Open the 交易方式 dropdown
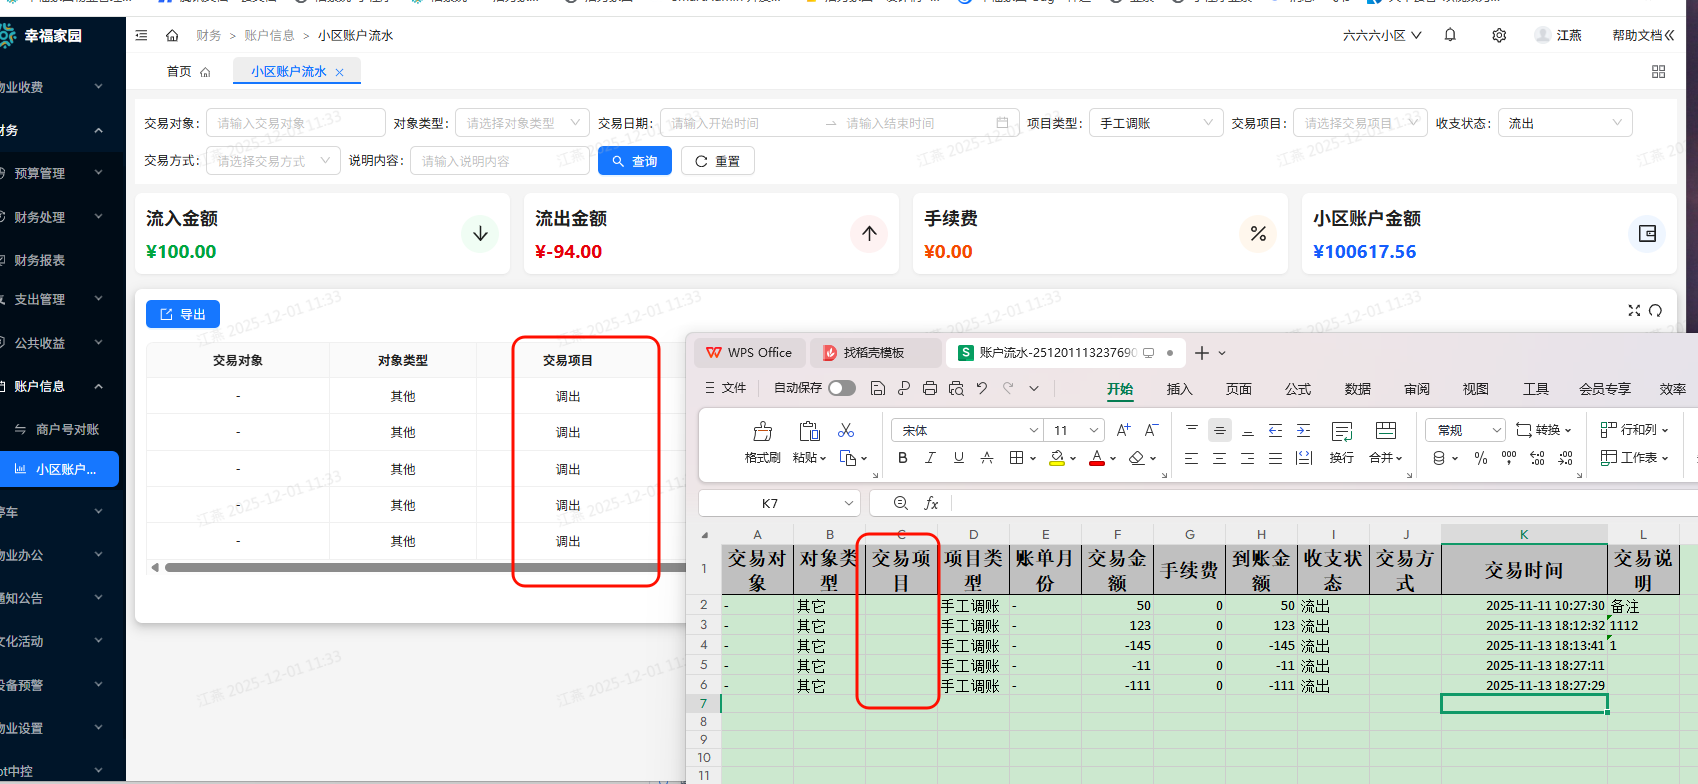The height and width of the screenshot is (784, 1698). click(274, 160)
